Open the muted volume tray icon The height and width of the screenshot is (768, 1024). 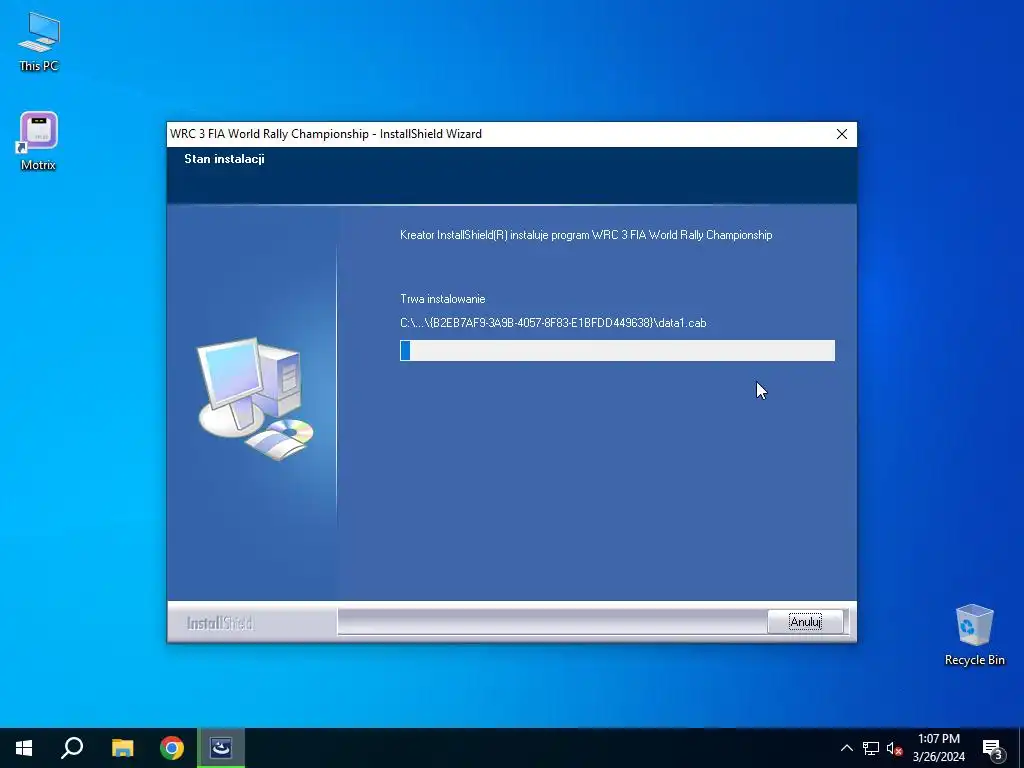(894, 748)
